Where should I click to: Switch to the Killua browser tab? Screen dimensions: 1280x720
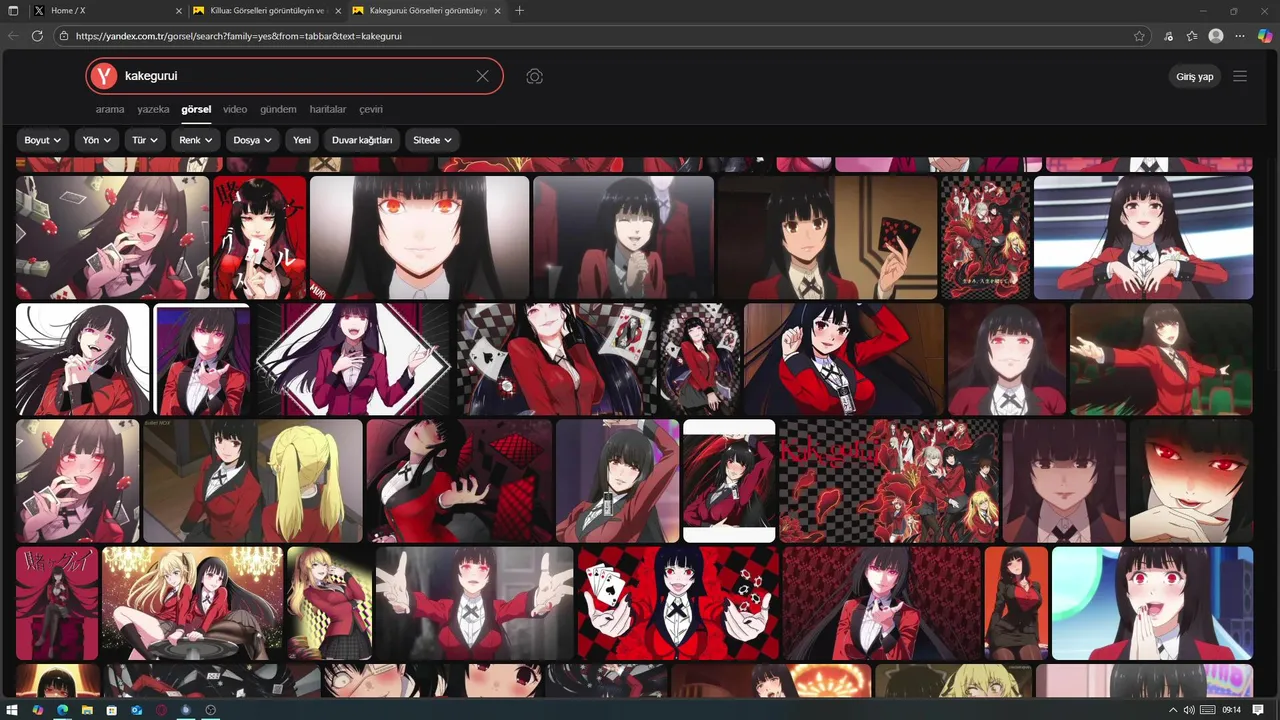(265, 10)
